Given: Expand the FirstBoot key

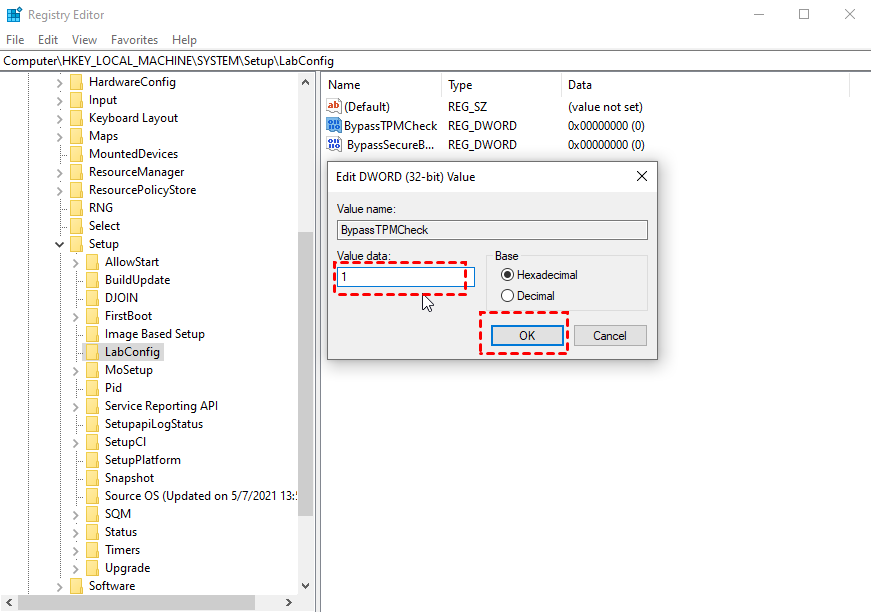Looking at the screenshot, I should point(76,317).
